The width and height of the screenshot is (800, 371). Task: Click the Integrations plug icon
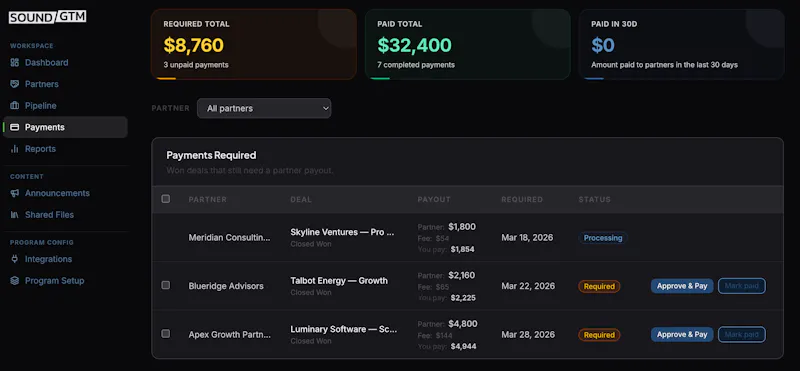tap(15, 259)
